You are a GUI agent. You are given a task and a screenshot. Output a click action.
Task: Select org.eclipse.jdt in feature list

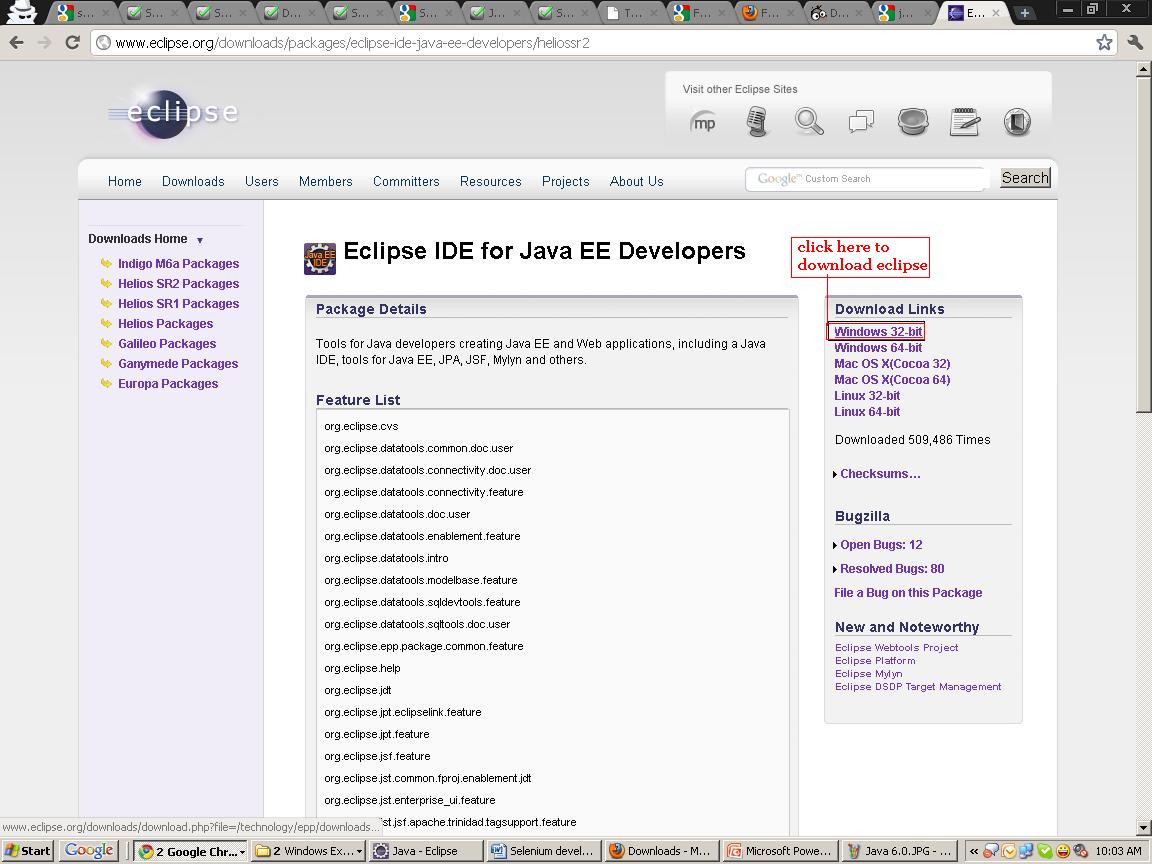[358, 691]
